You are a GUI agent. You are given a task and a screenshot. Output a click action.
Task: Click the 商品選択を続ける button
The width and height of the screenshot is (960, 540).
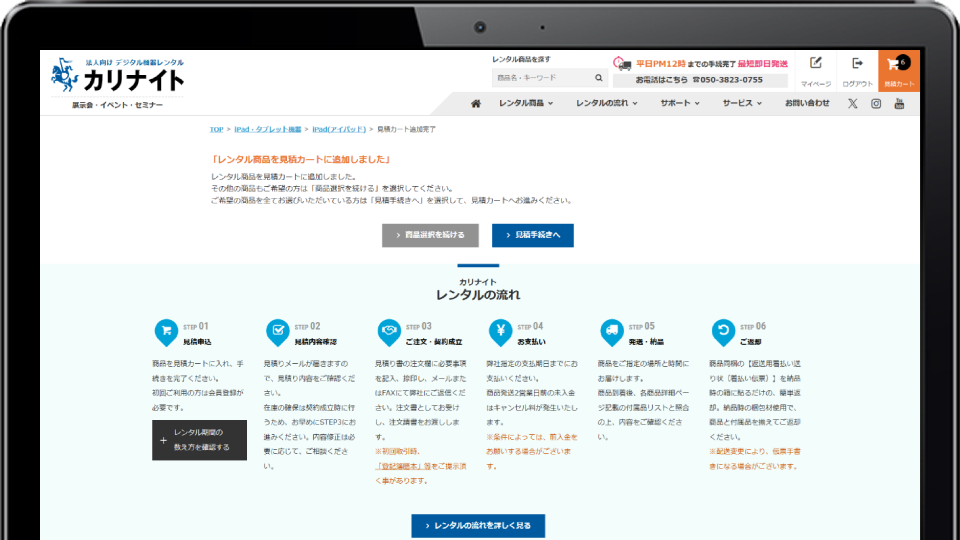430,235
